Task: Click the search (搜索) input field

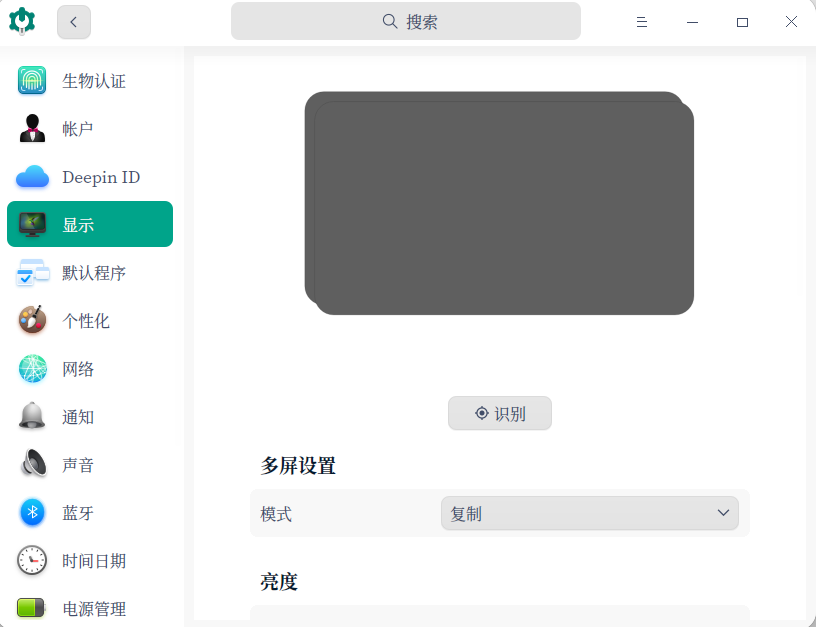Action: pyautogui.click(x=405, y=21)
